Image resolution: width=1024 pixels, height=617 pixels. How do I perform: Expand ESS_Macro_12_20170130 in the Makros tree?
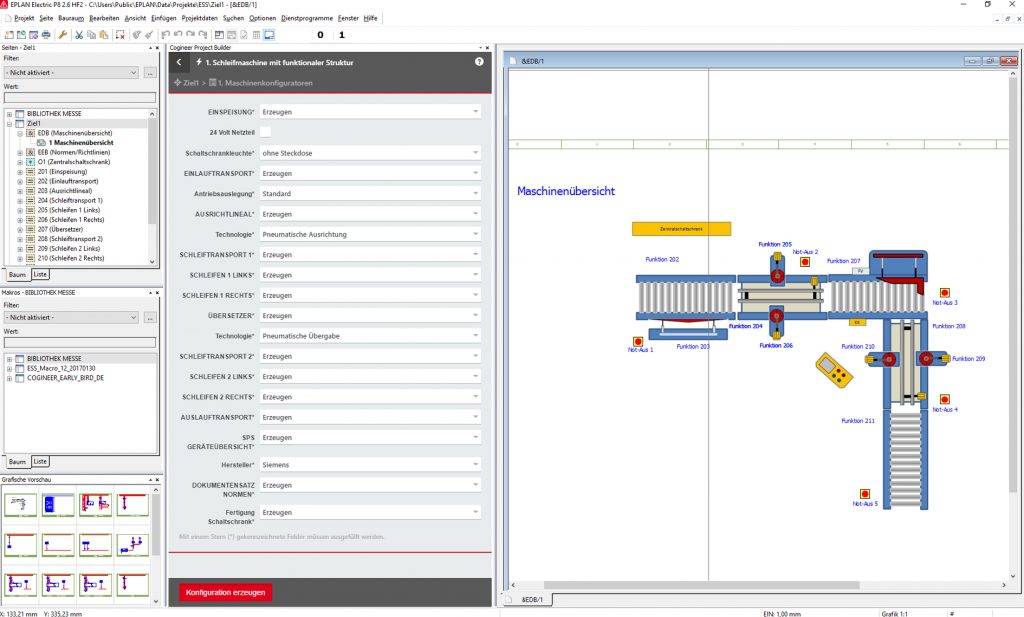[9, 368]
